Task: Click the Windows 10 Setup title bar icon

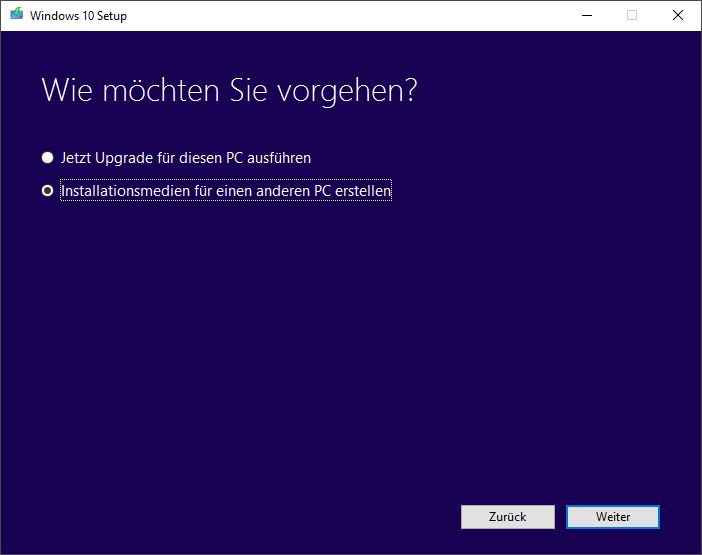Action: pos(17,15)
